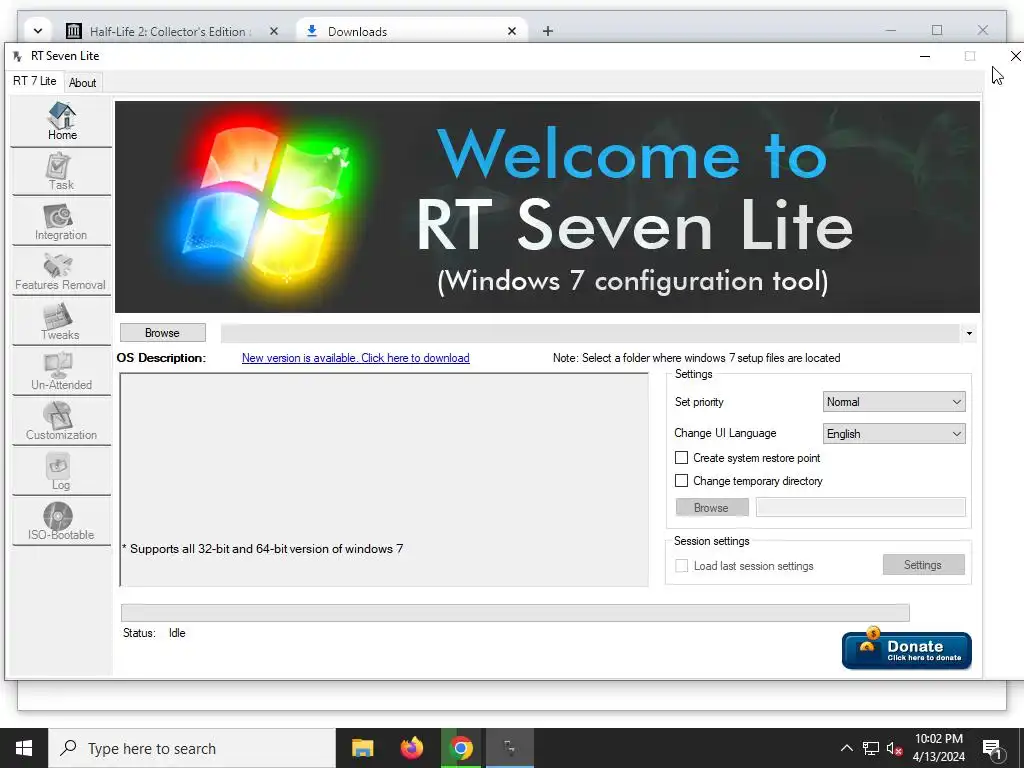The image size is (1024, 768).
Task: Select the RT 7 Lite tab
Action: pyautogui.click(x=35, y=81)
